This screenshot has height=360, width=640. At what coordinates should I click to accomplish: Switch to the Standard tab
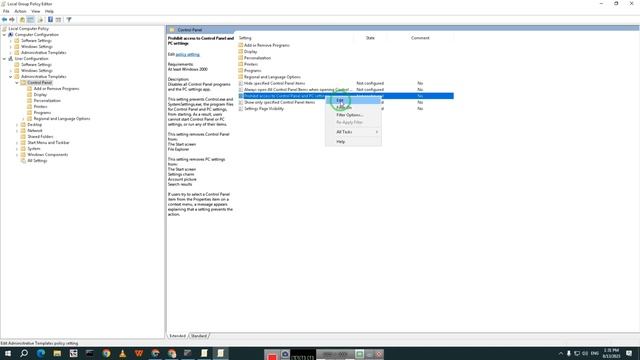point(199,336)
